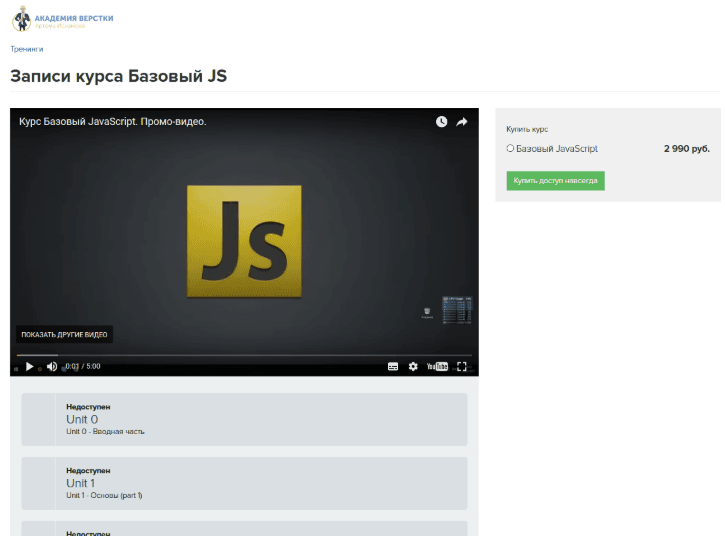Select the Базовый JavaScript radio option
Viewport: 725px width, 548px height.
coord(510,148)
